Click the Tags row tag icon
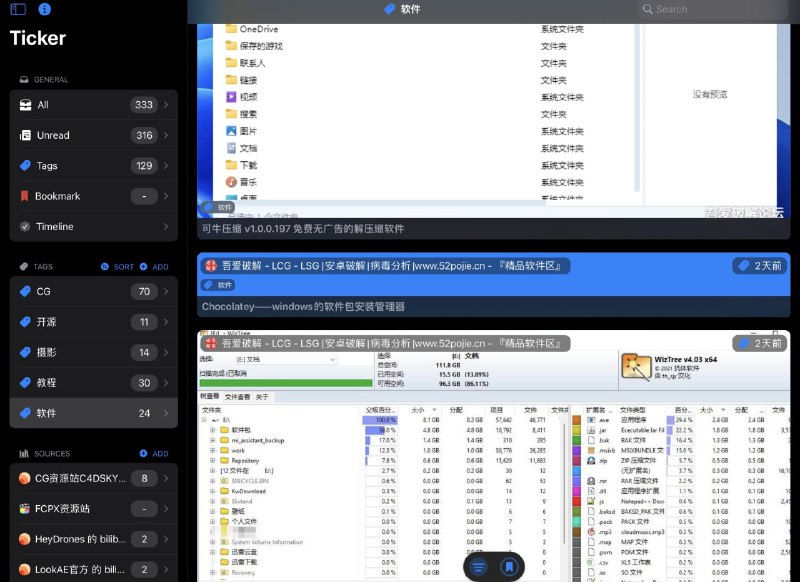The width and height of the screenshot is (800, 582). (25, 166)
